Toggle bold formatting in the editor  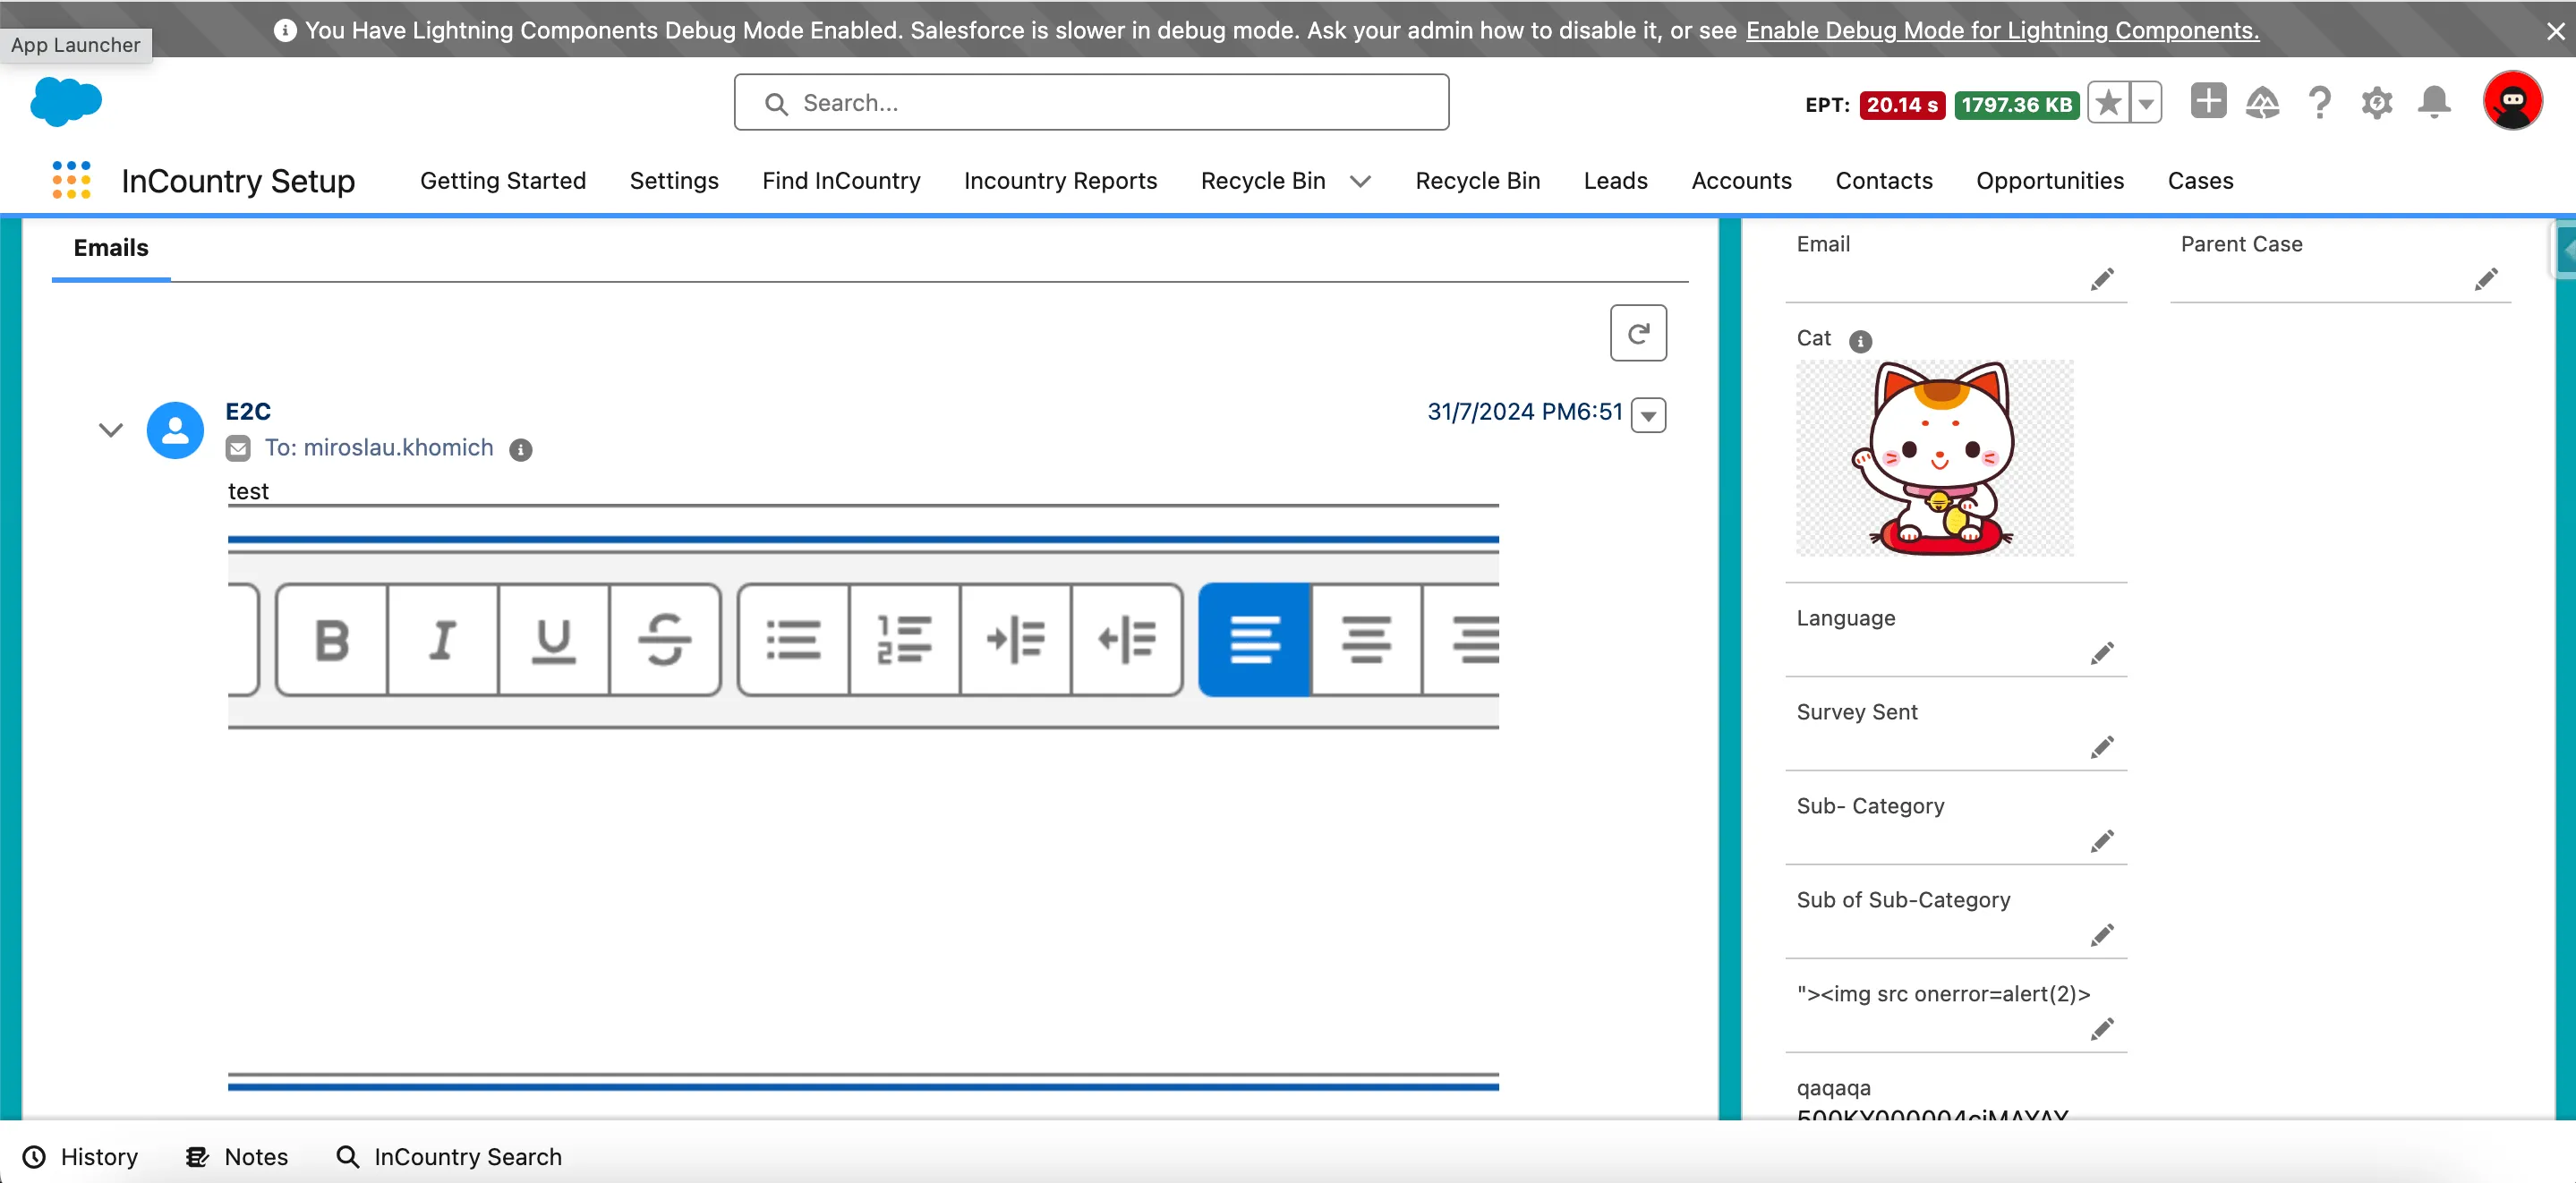coord(332,640)
